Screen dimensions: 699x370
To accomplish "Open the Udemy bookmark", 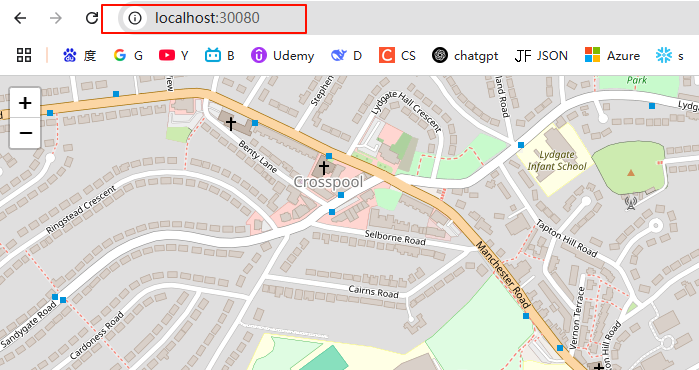I will (x=282, y=56).
